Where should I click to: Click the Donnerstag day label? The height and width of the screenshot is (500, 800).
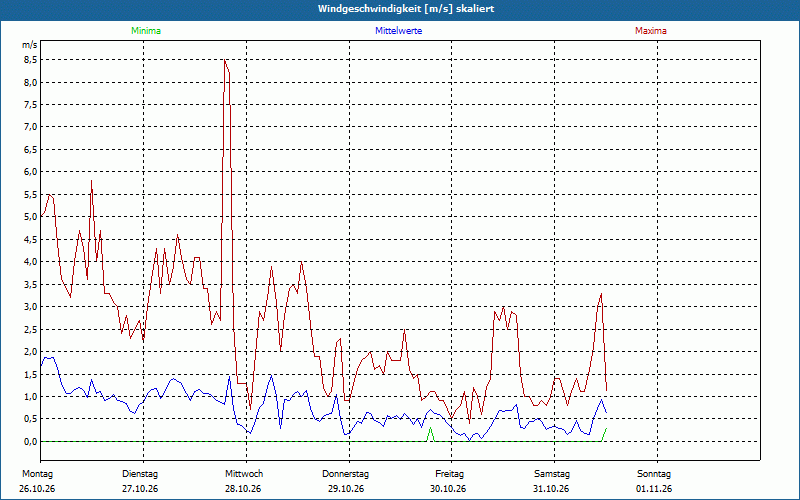click(x=345, y=474)
